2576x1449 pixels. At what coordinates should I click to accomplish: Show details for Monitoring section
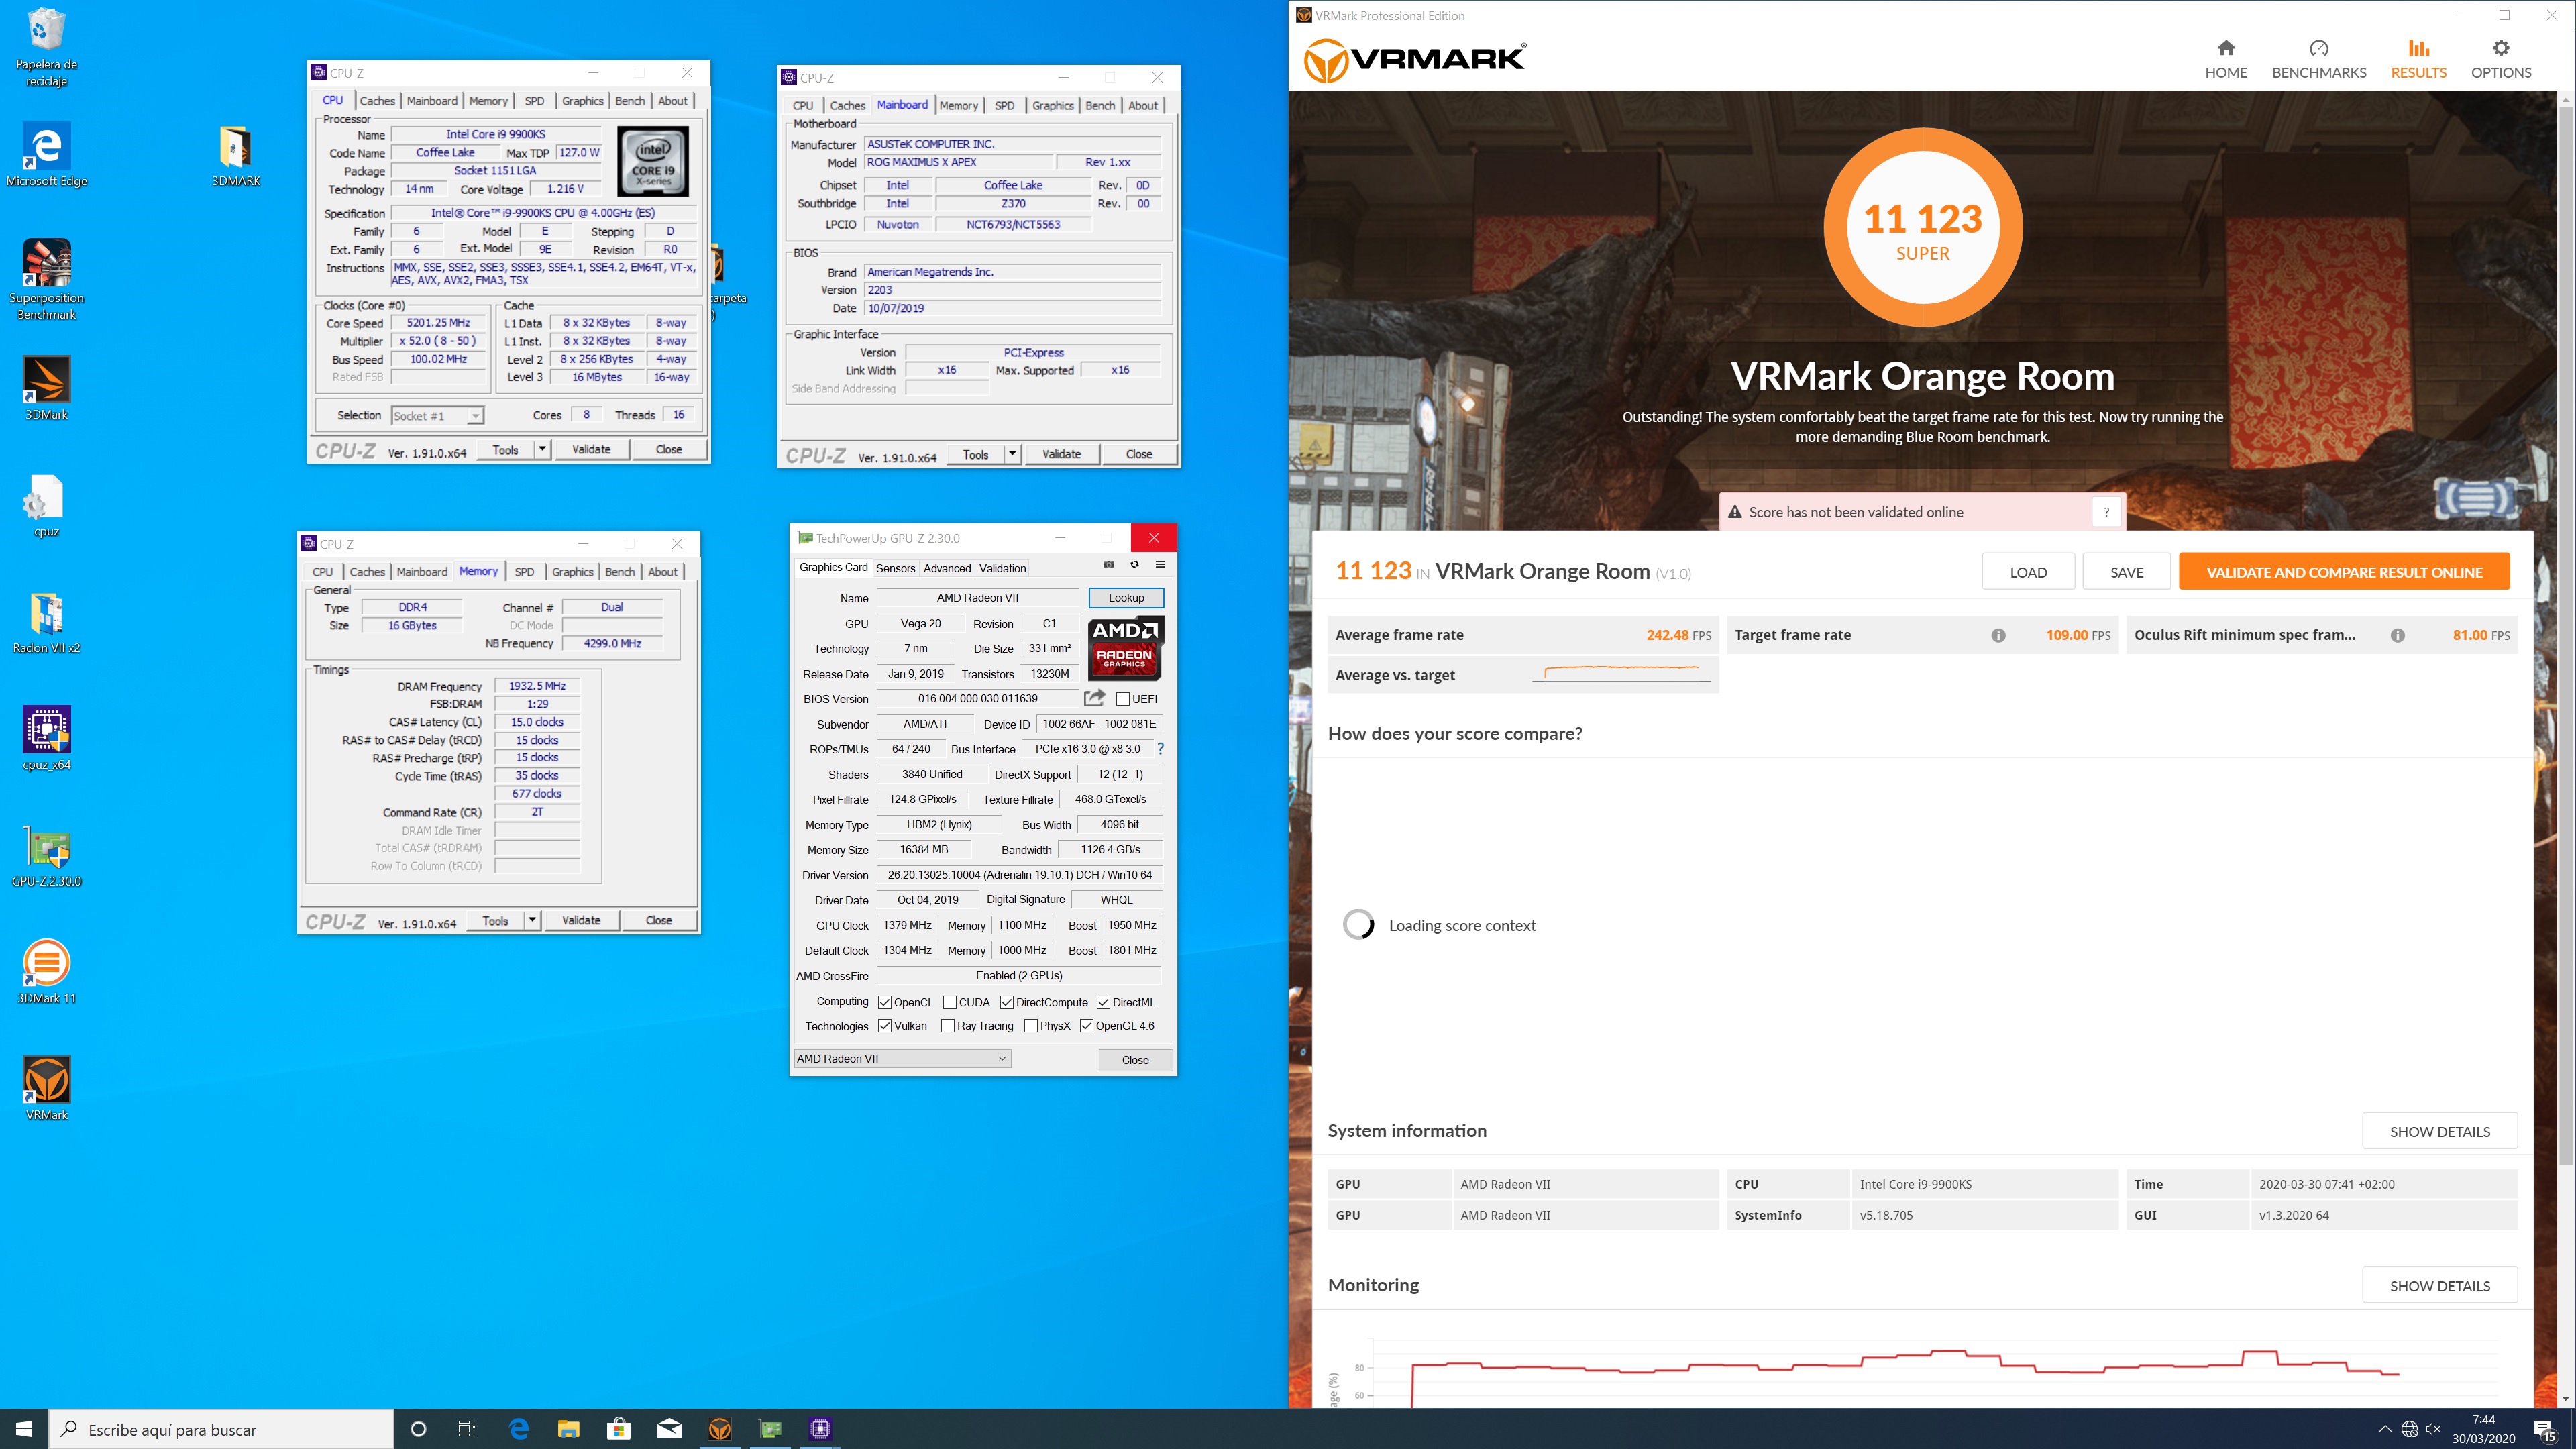[2439, 1286]
